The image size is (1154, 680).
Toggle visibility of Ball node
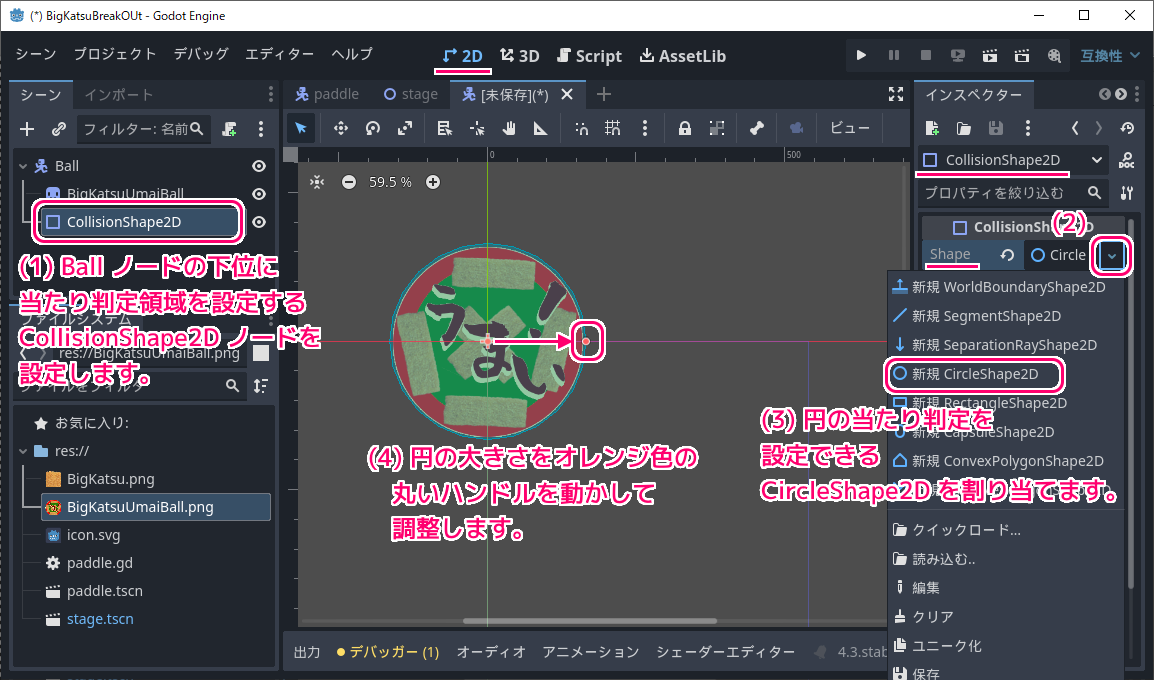259,166
